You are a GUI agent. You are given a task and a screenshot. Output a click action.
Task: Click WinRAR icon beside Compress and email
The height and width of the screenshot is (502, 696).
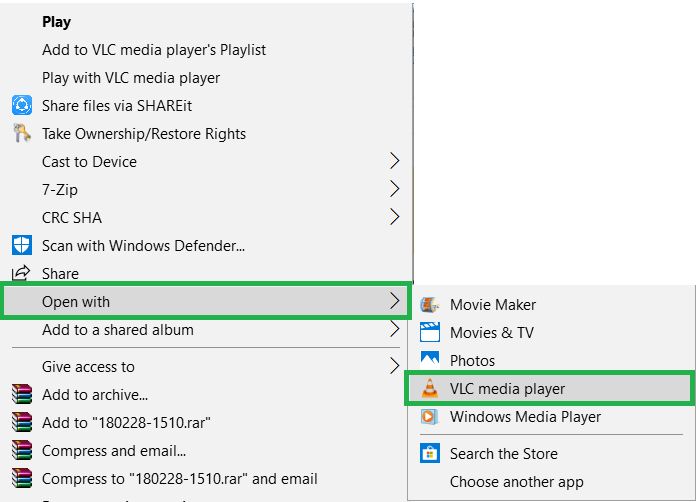[22, 450]
